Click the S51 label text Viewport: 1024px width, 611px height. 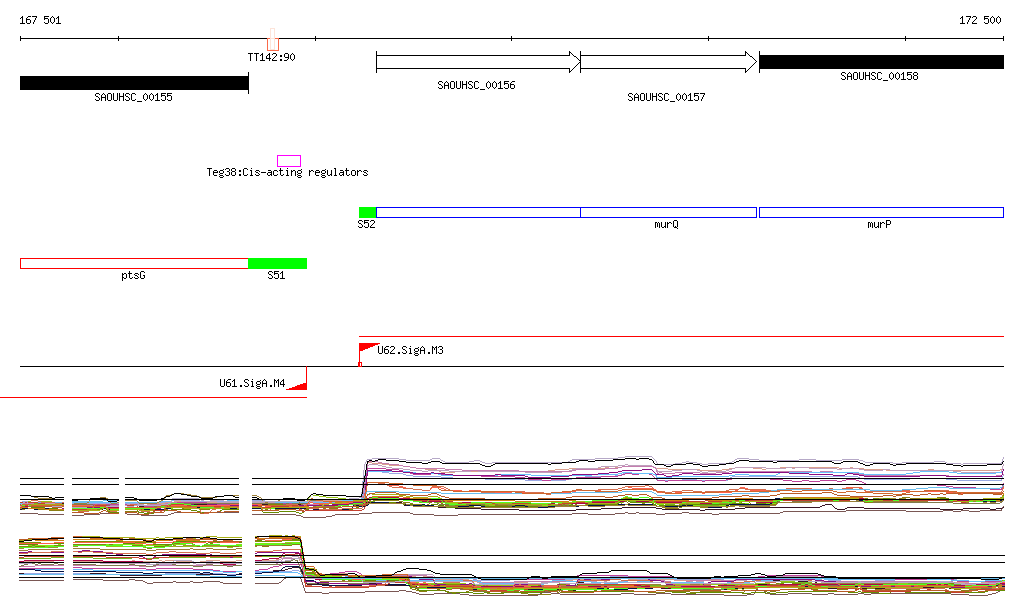click(276, 275)
